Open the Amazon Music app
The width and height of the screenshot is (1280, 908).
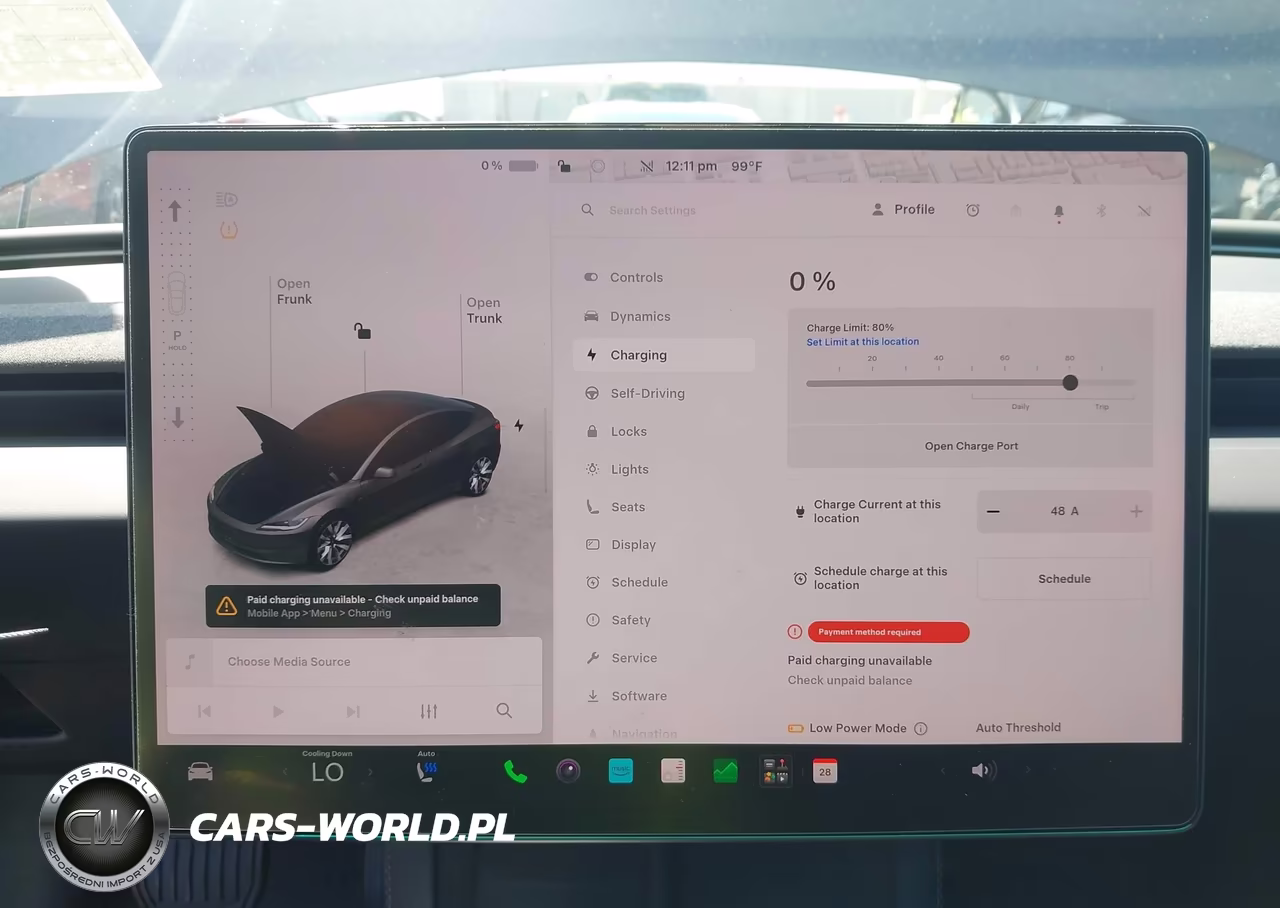[621, 771]
